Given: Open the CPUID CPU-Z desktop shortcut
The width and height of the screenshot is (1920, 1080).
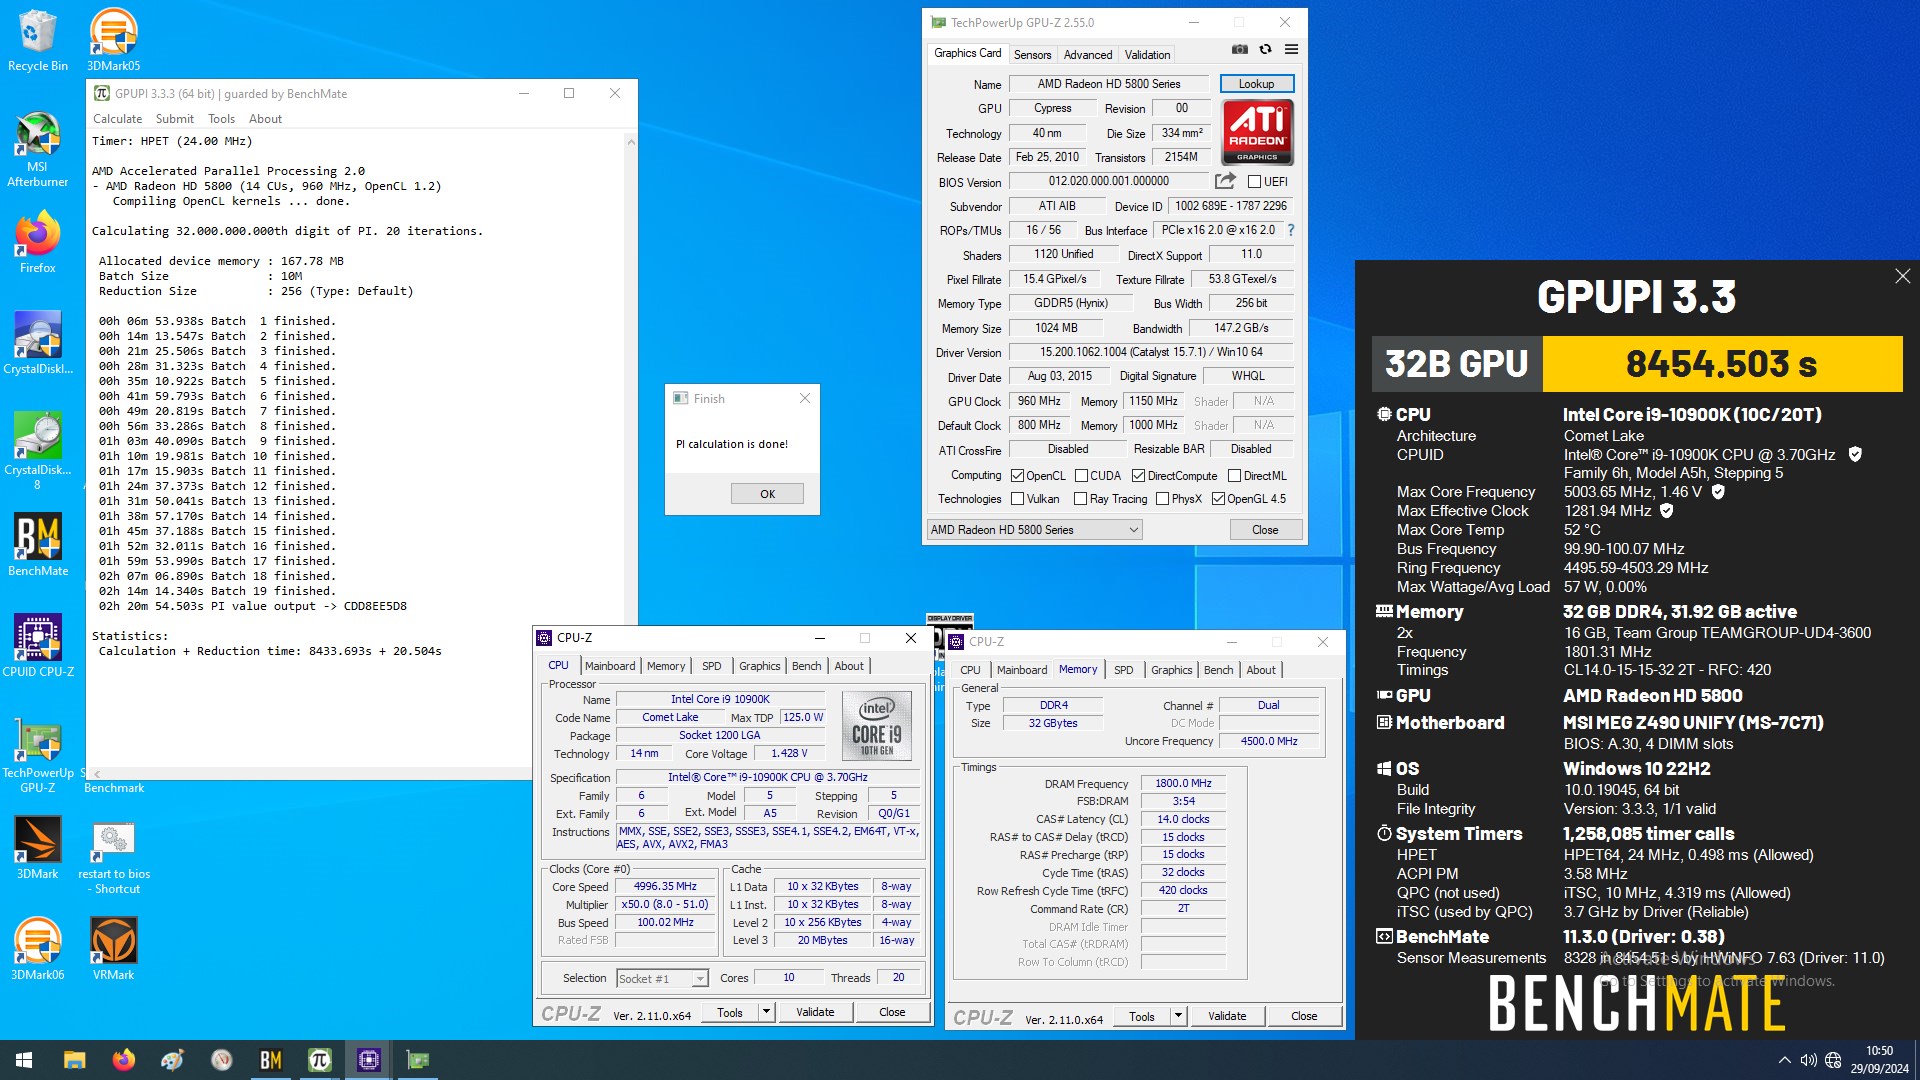Looking at the screenshot, I should click(37, 646).
